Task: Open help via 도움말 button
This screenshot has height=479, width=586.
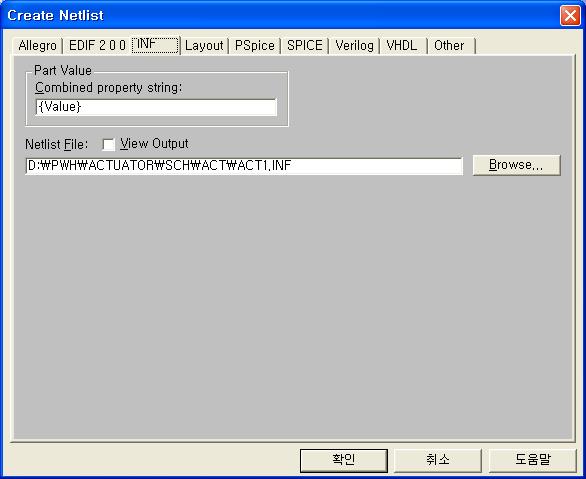Action: [x=532, y=460]
